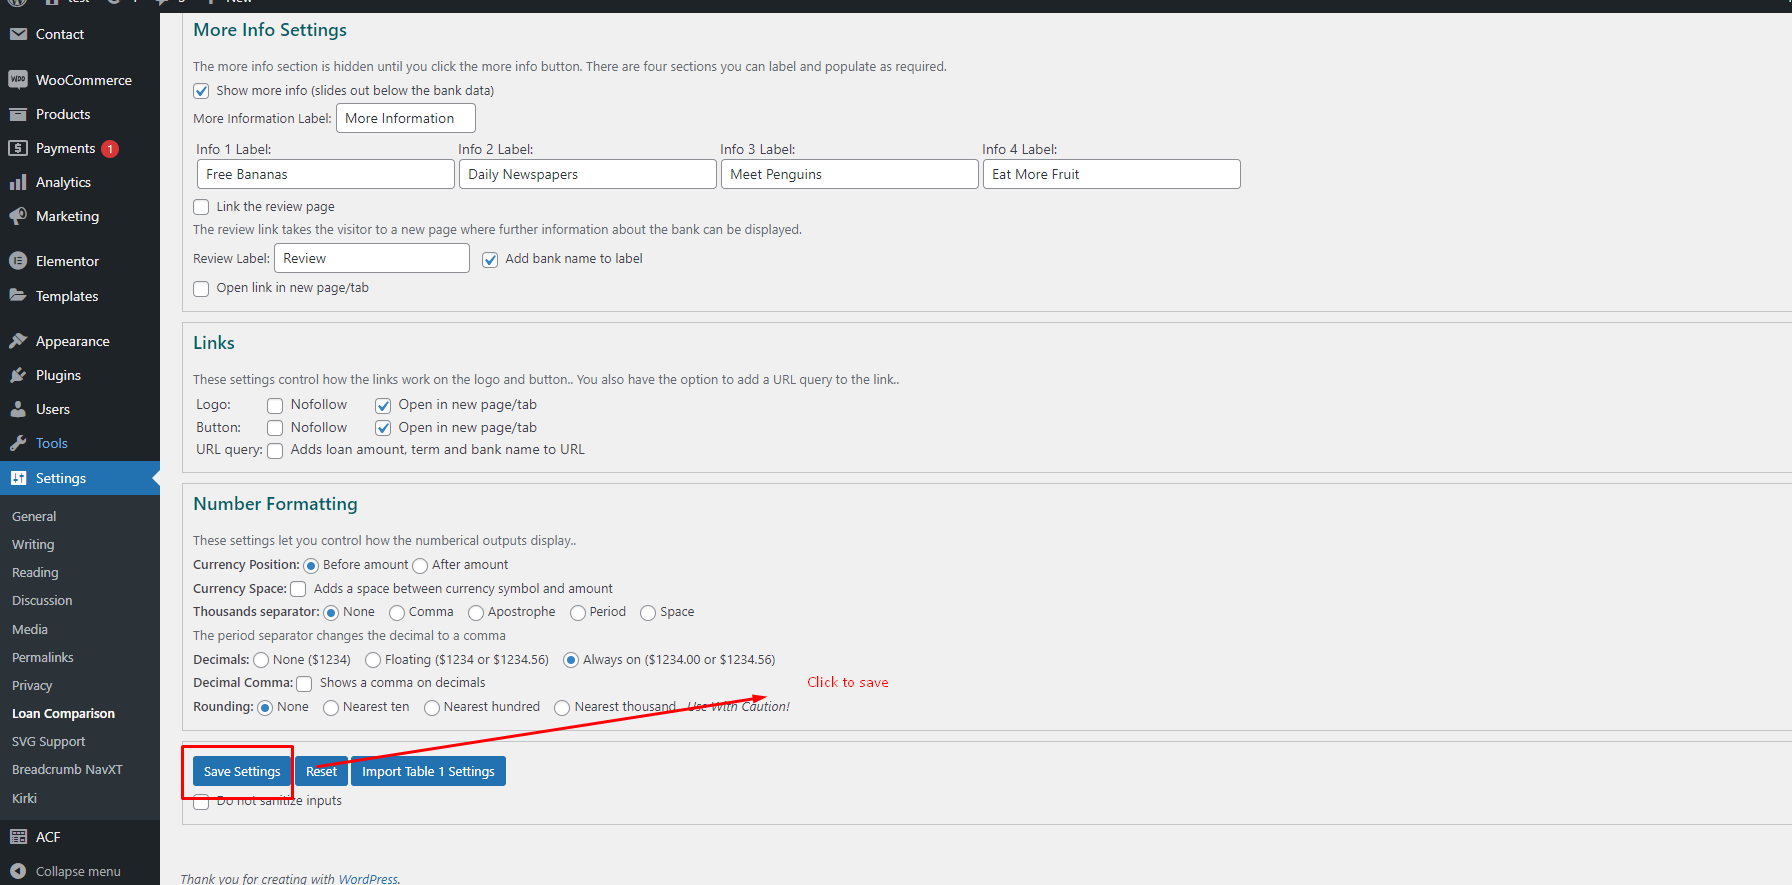Image resolution: width=1792 pixels, height=885 pixels.
Task: Check the Decimal Comma checkbox
Action: (304, 684)
